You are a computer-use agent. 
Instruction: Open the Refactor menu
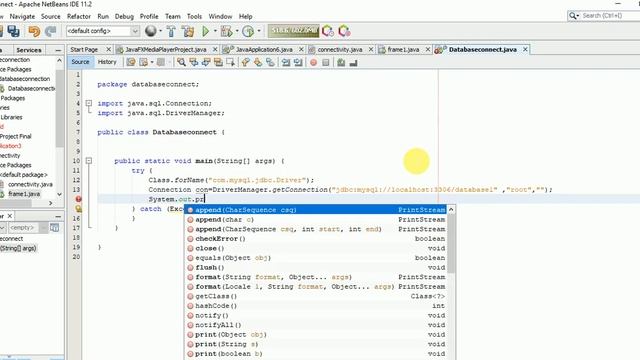coord(79,16)
